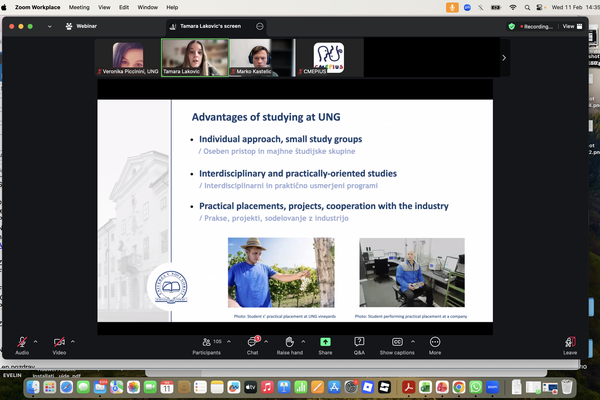Expand the chevron next to window controls
Viewport: 600px width, 400px height.
49,26
